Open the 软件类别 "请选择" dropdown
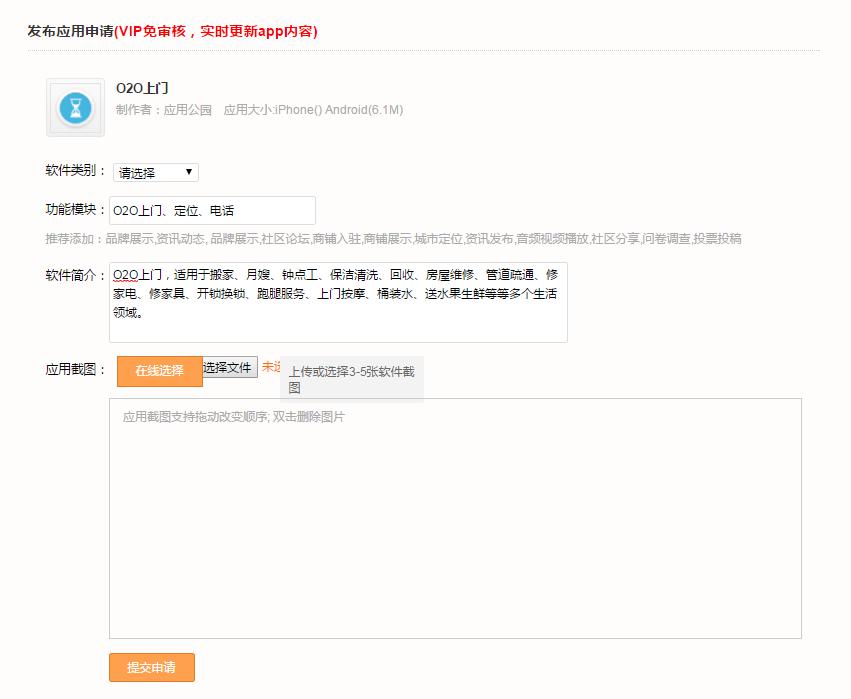Screen dimensions: 851x699 pos(155,171)
